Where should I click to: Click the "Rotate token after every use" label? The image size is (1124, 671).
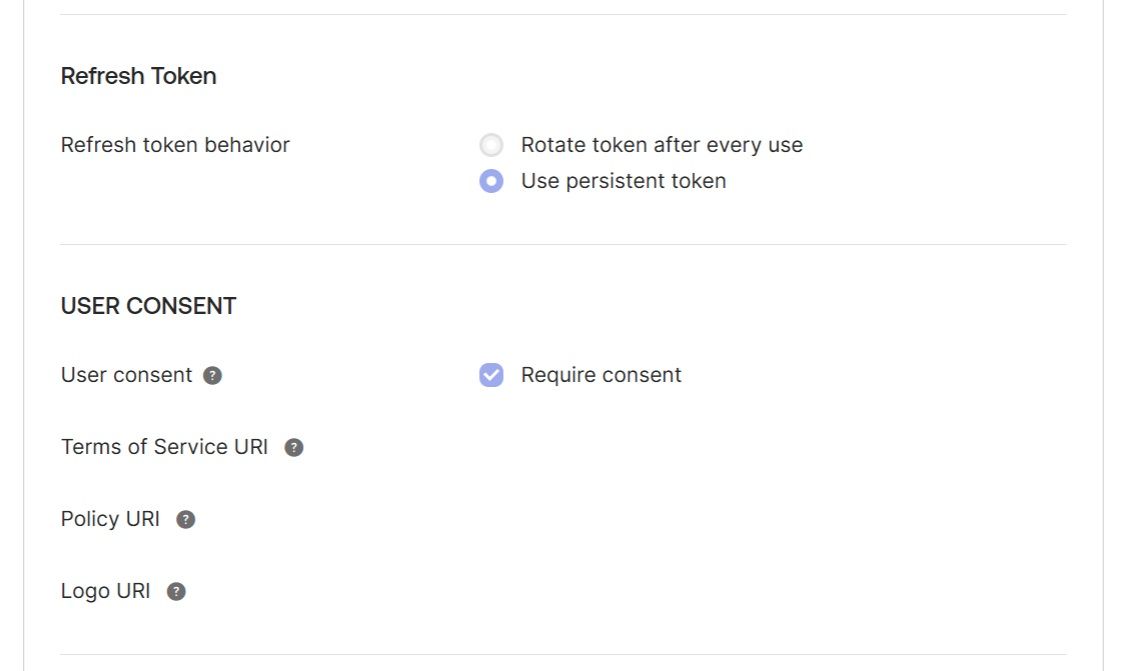point(661,145)
